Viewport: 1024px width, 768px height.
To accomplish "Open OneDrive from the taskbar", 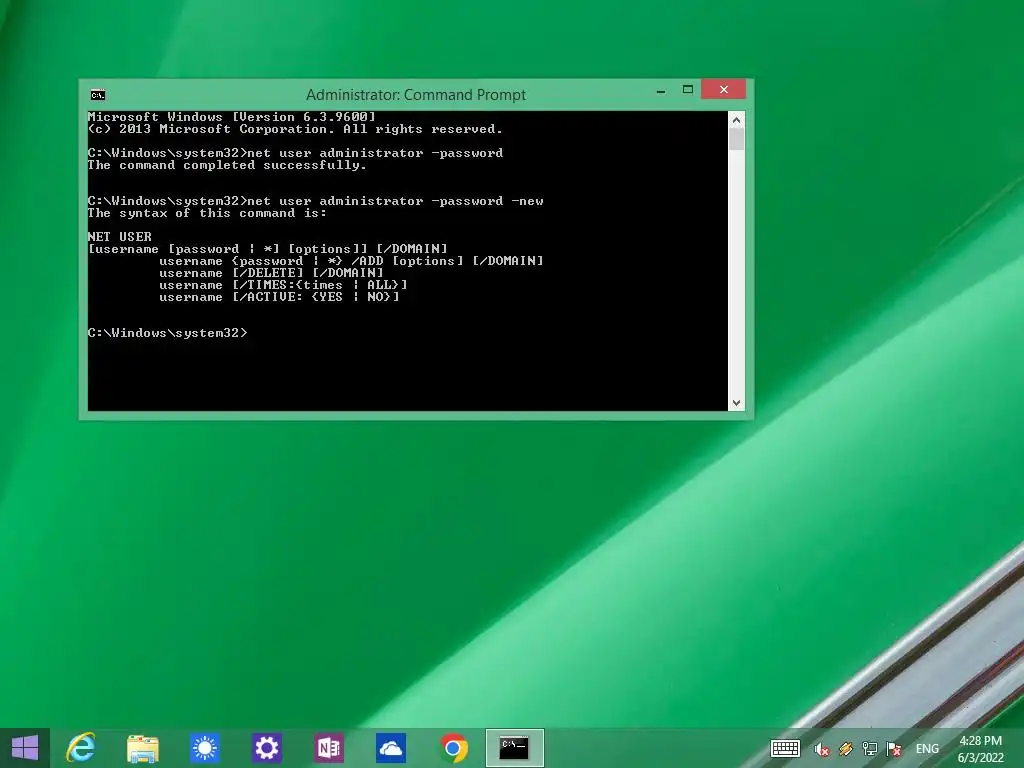I will pos(391,748).
